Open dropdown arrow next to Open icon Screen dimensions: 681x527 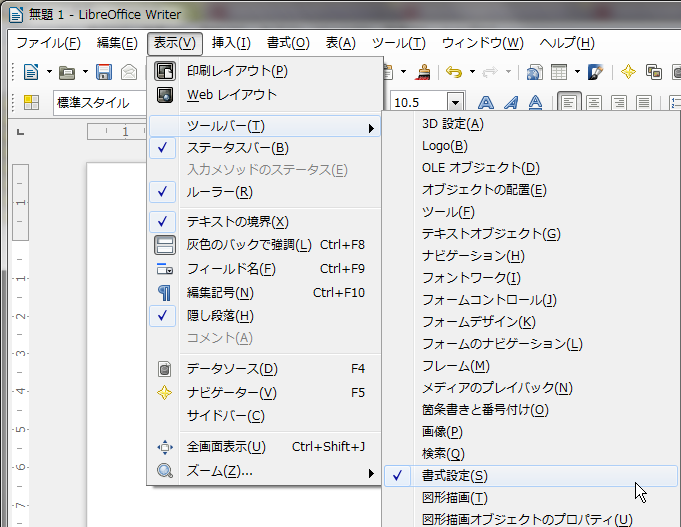(86, 72)
